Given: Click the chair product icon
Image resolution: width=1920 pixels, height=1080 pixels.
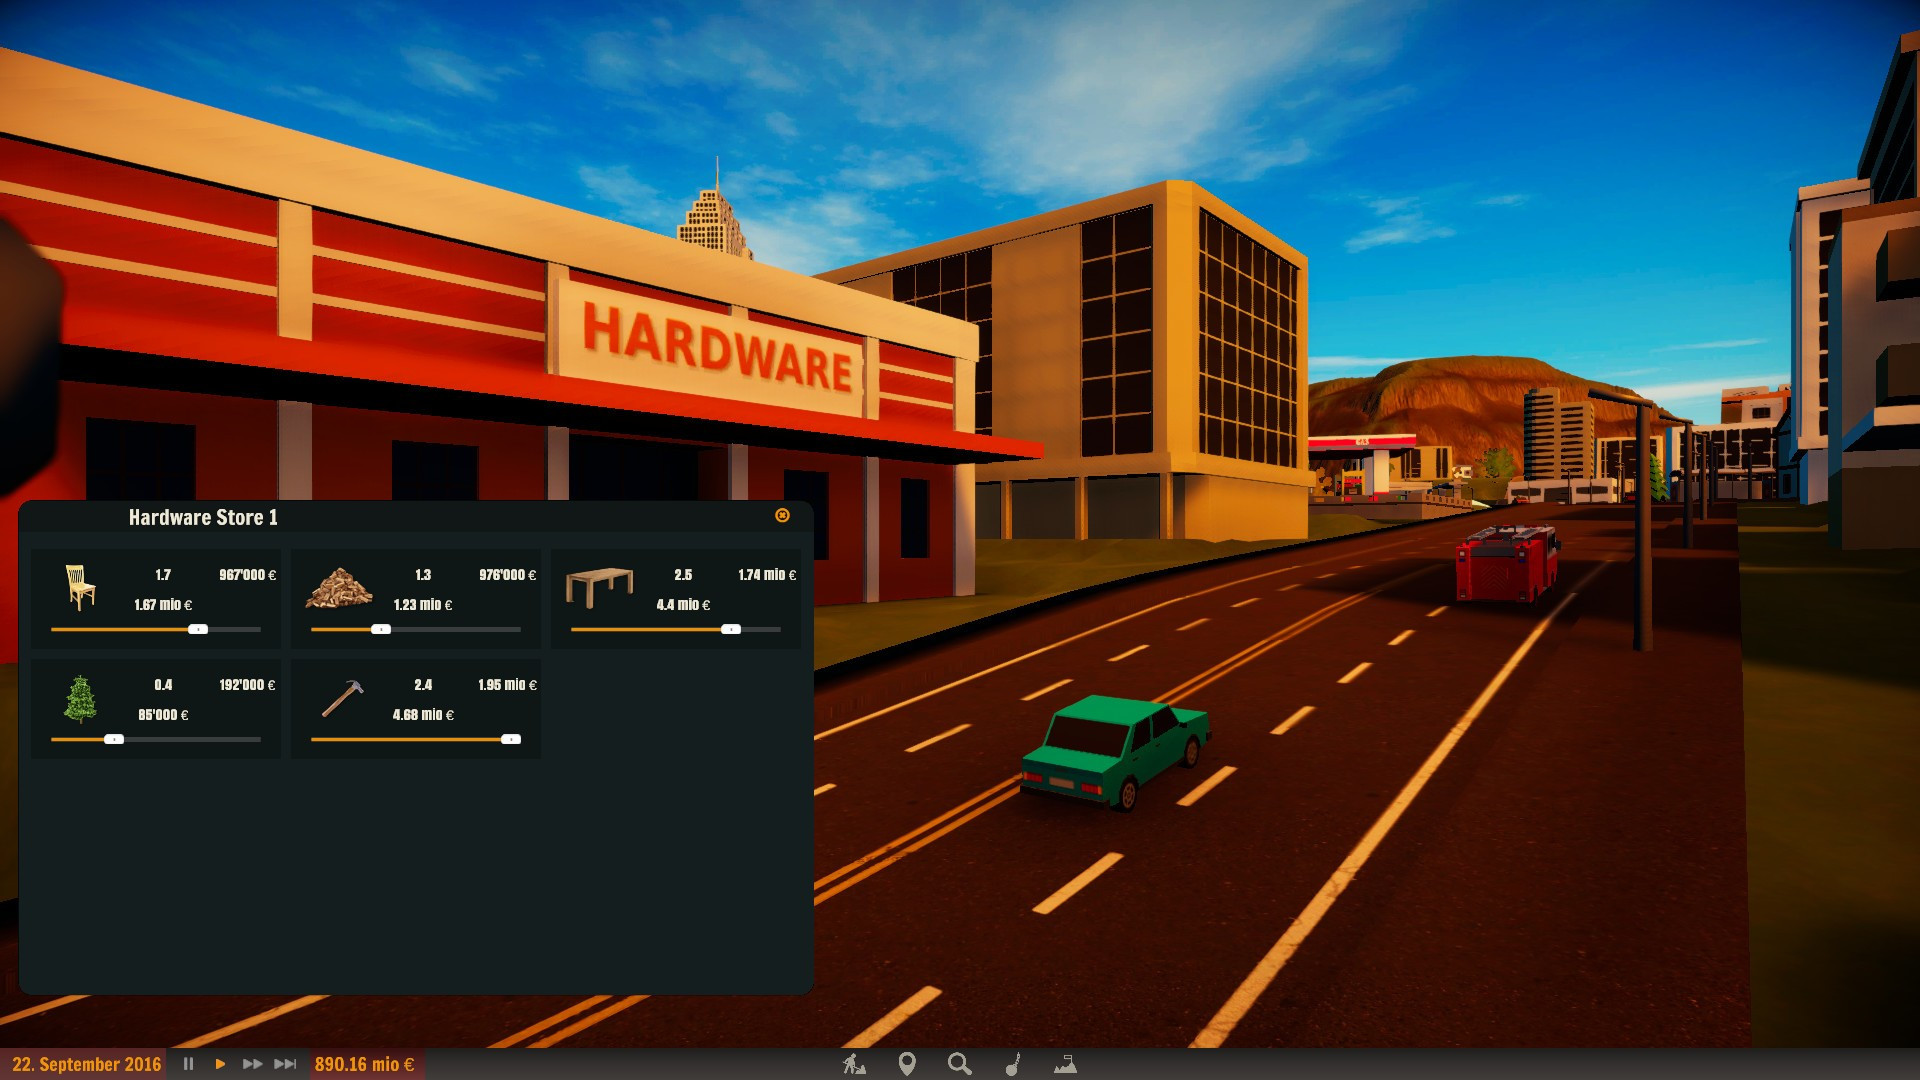Looking at the screenshot, I should (x=80, y=587).
